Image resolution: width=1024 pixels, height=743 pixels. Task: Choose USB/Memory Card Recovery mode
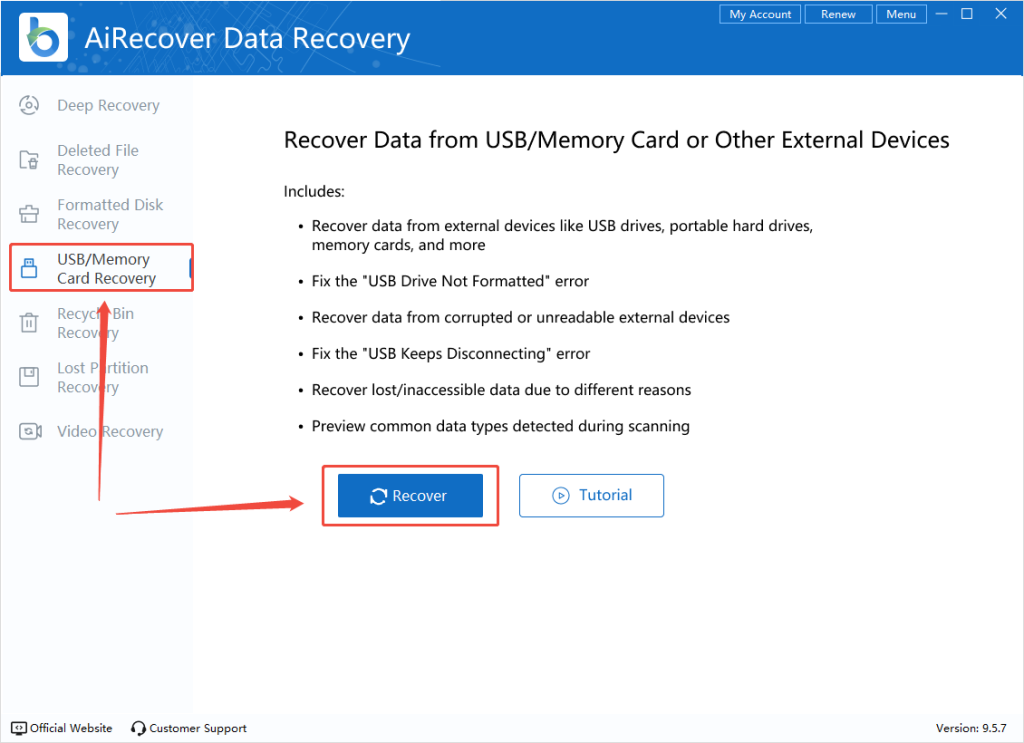tap(100, 267)
